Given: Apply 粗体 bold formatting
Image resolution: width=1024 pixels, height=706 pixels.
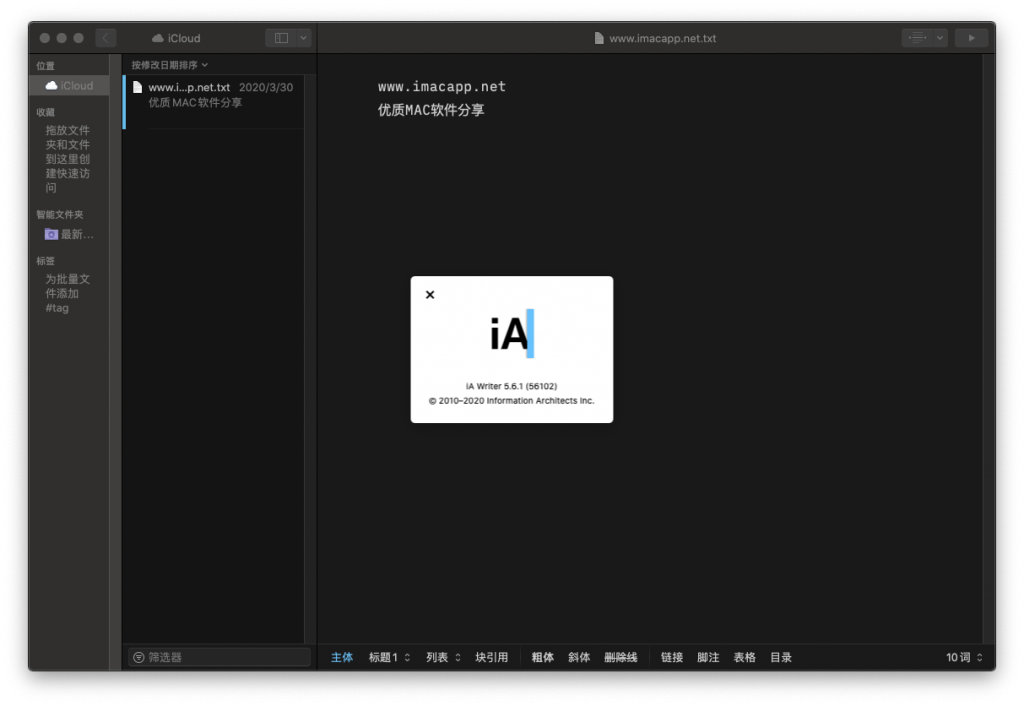Looking at the screenshot, I should coord(542,657).
